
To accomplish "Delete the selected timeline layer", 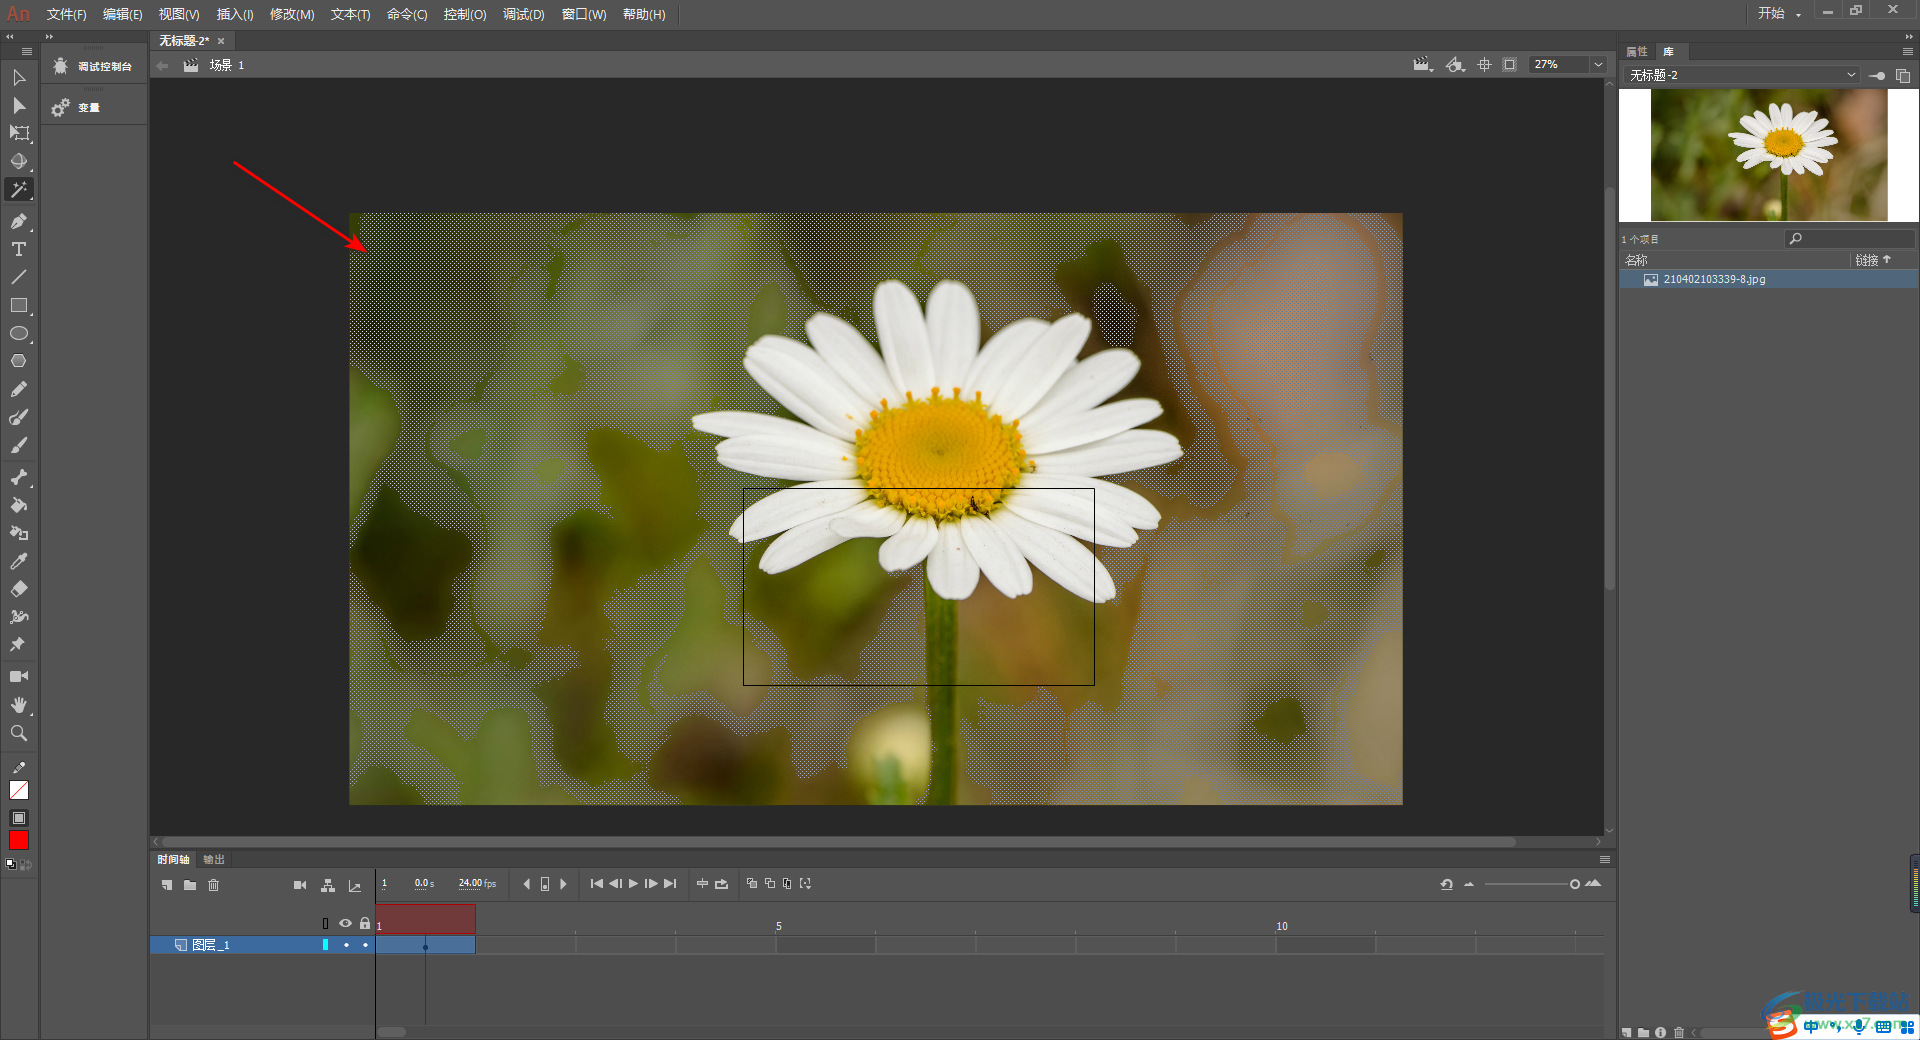I will tap(213, 885).
